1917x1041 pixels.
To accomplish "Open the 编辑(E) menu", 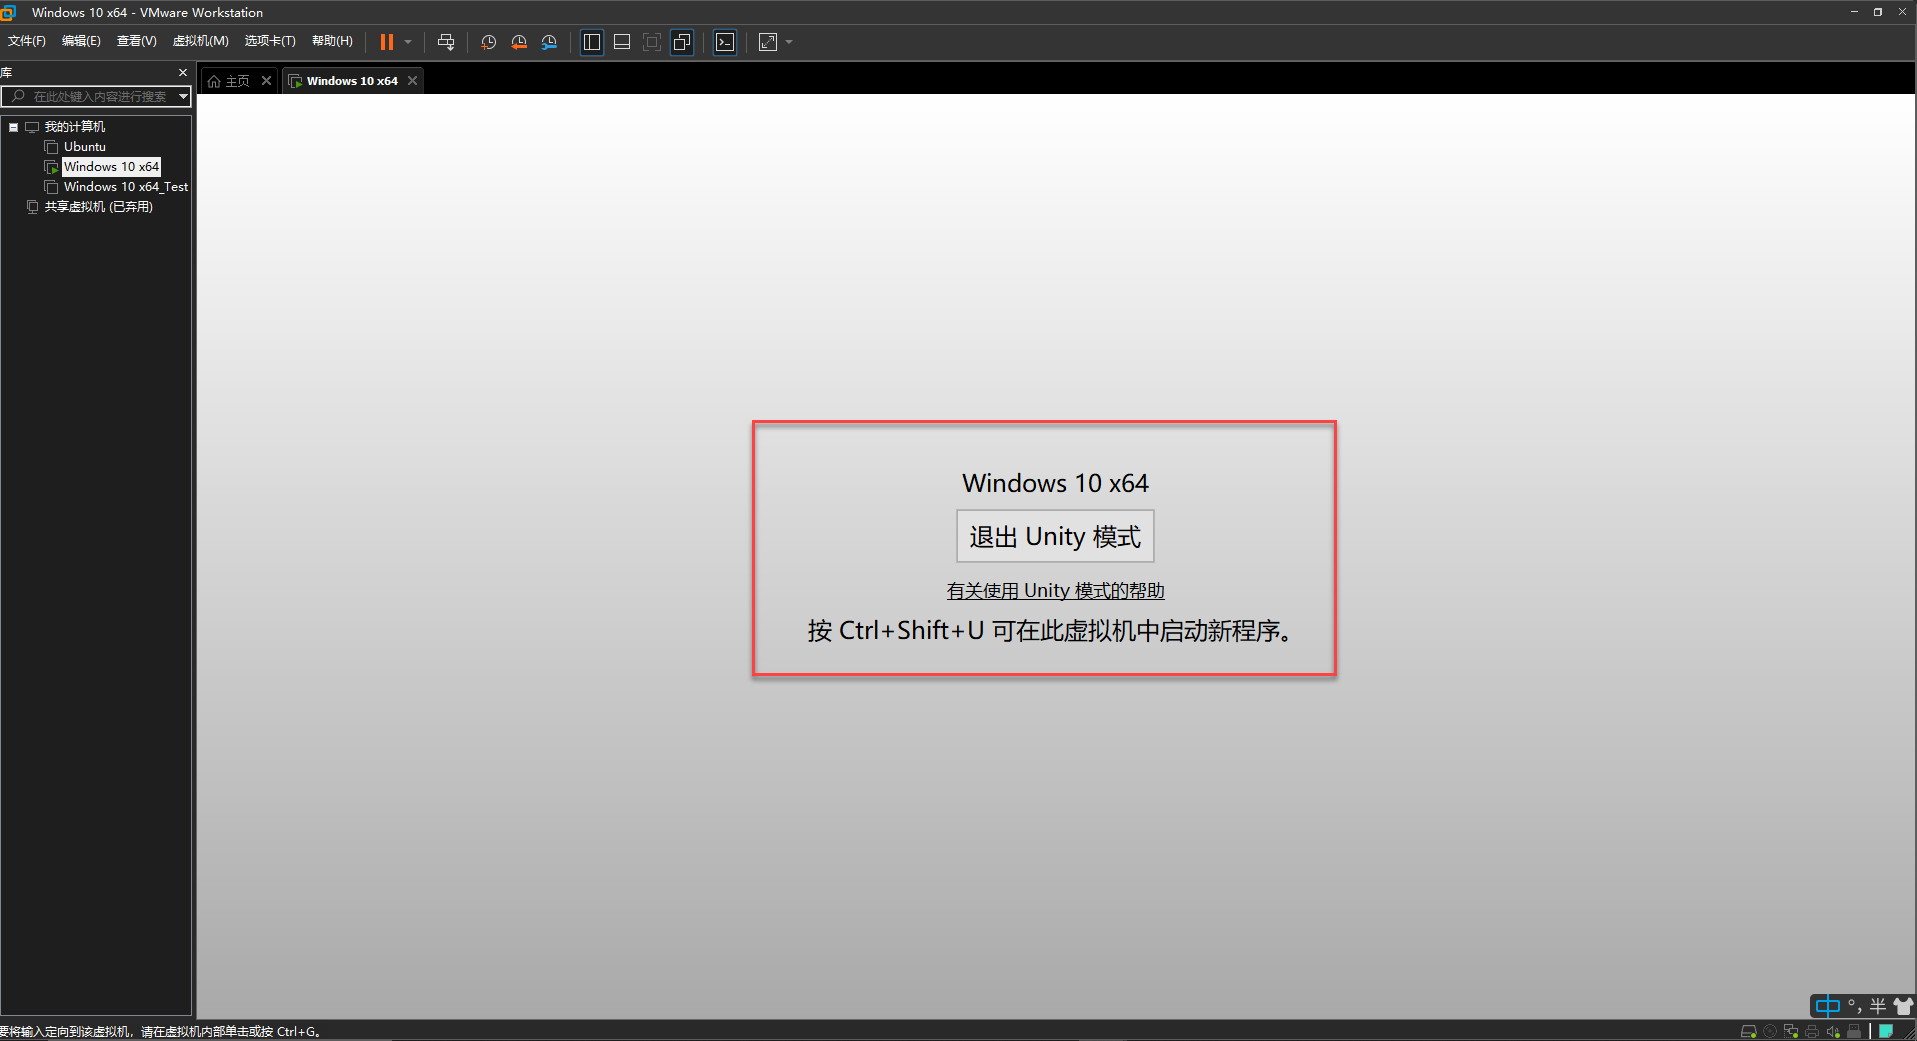I will (81, 41).
